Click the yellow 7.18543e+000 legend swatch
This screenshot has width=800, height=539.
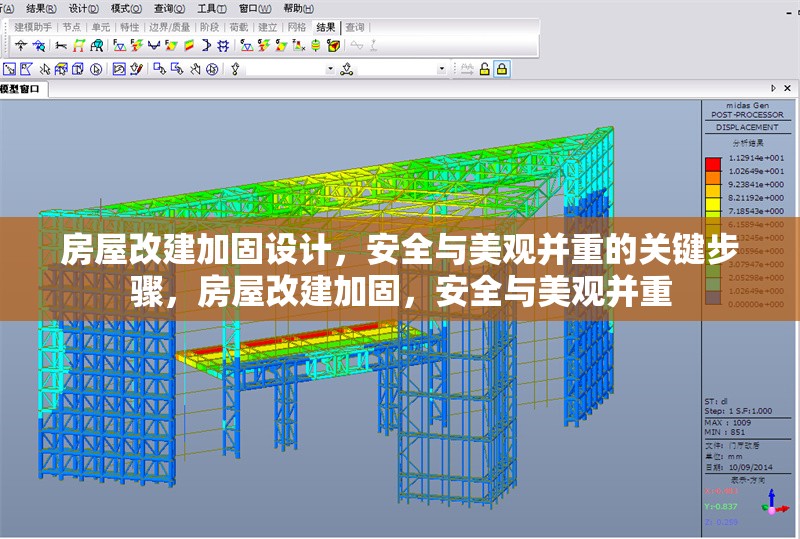pos(713,205)
